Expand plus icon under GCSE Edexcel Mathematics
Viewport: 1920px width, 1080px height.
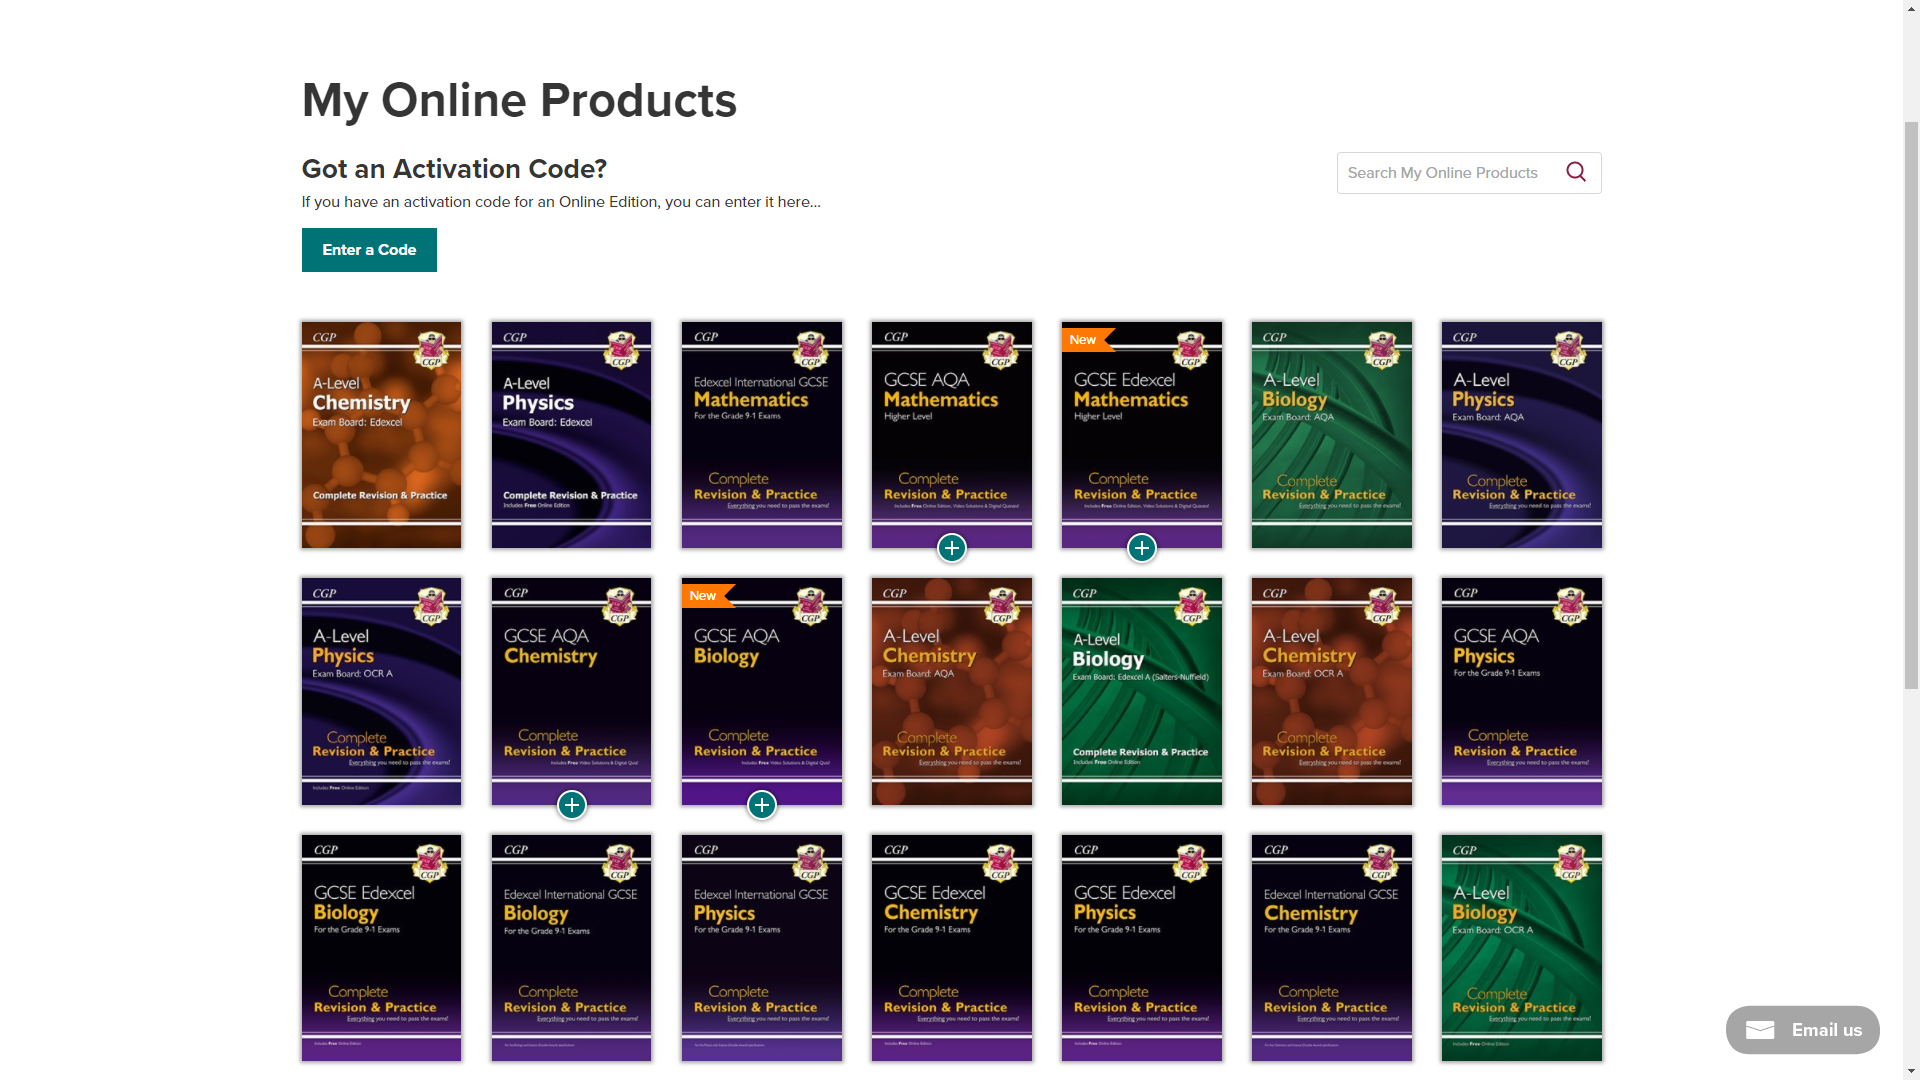1142,548
